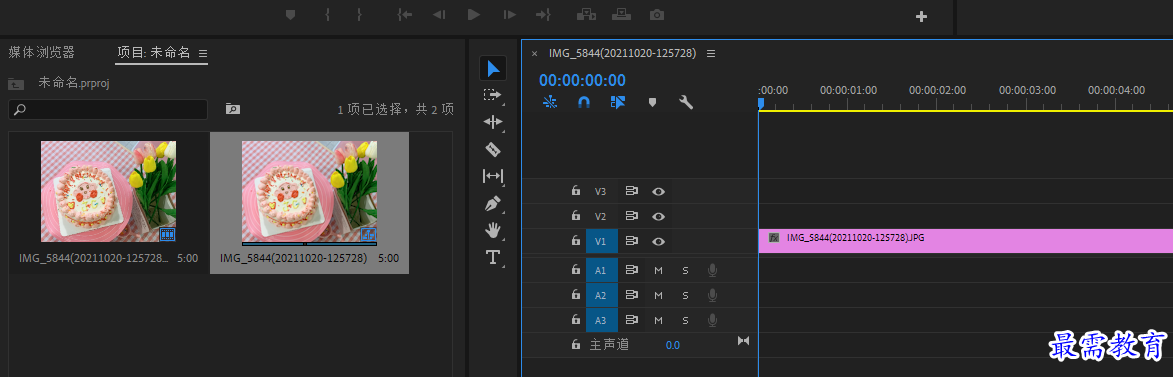Enable voice-over record on A2
The width and height of the screenshot is (1173, 377).
(712, 295)
